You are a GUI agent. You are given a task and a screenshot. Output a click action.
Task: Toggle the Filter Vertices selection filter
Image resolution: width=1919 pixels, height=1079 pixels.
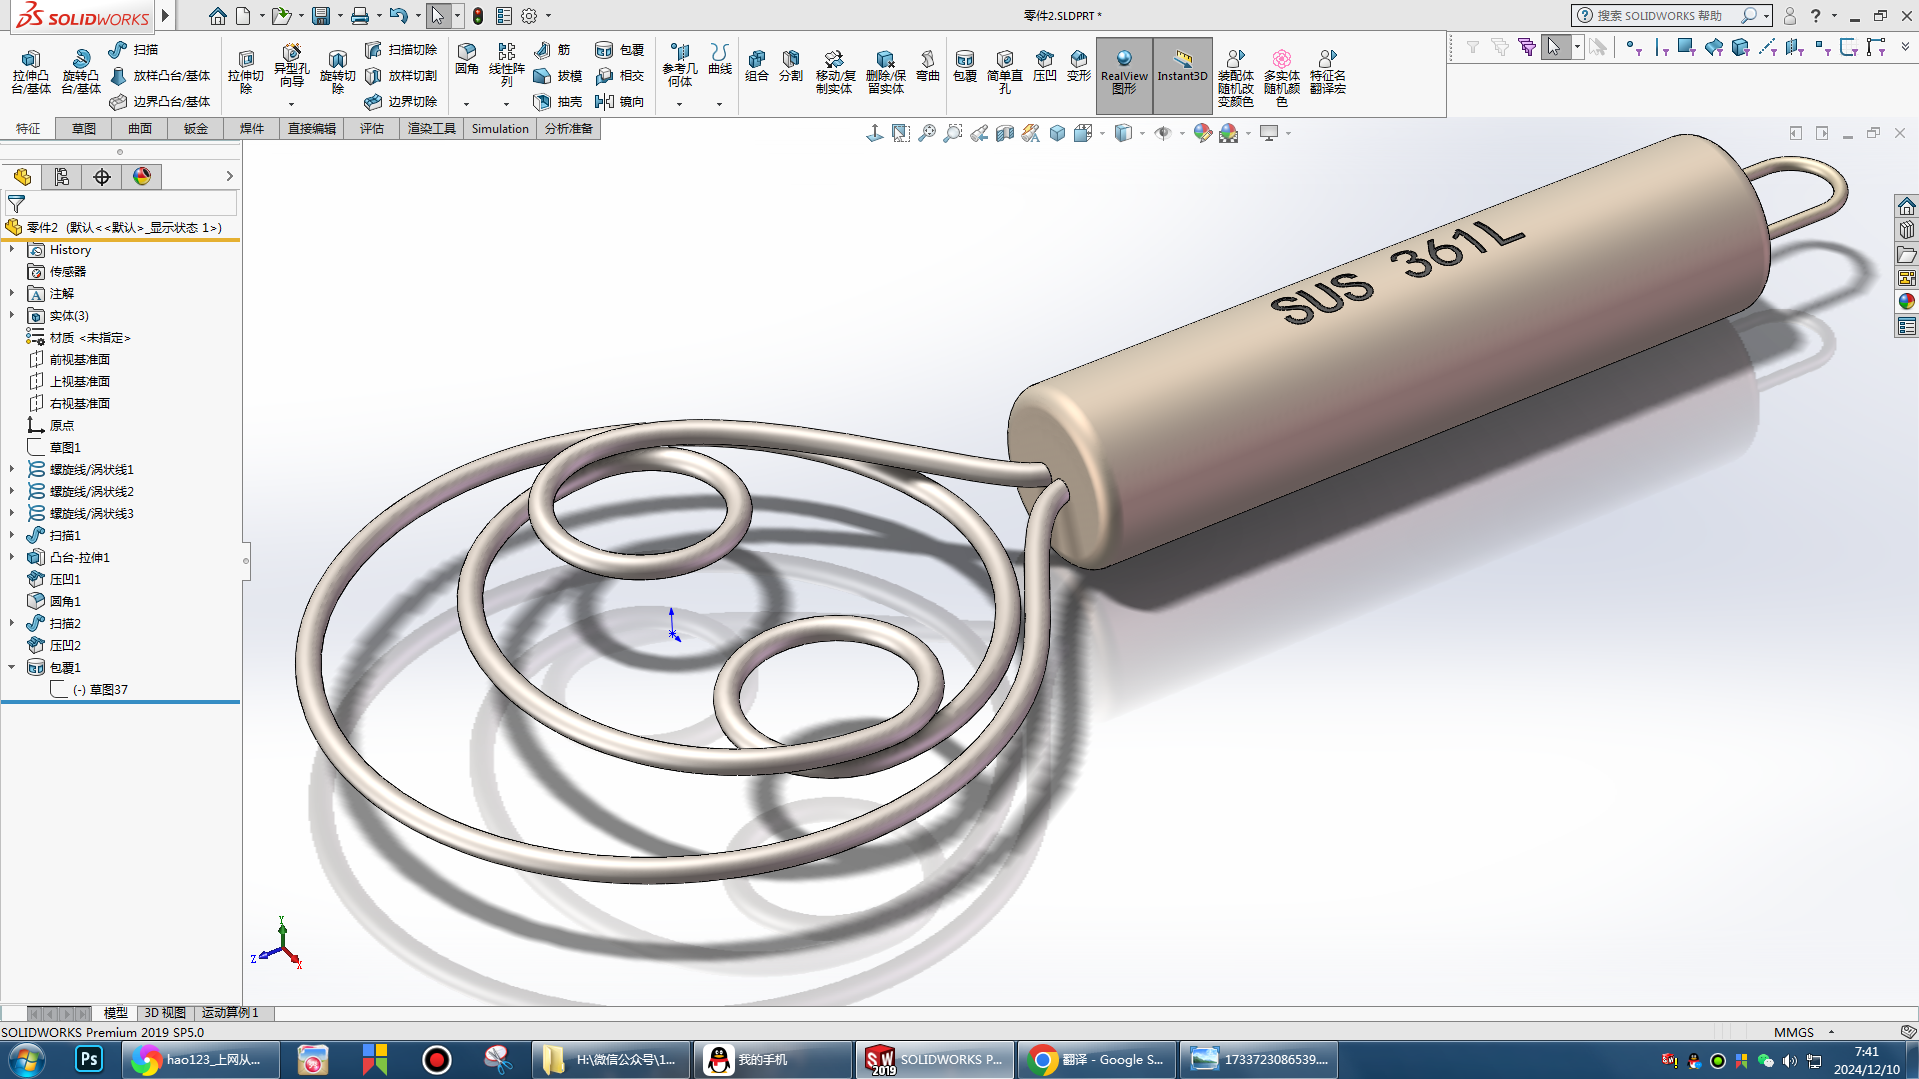click(1633, 47)
